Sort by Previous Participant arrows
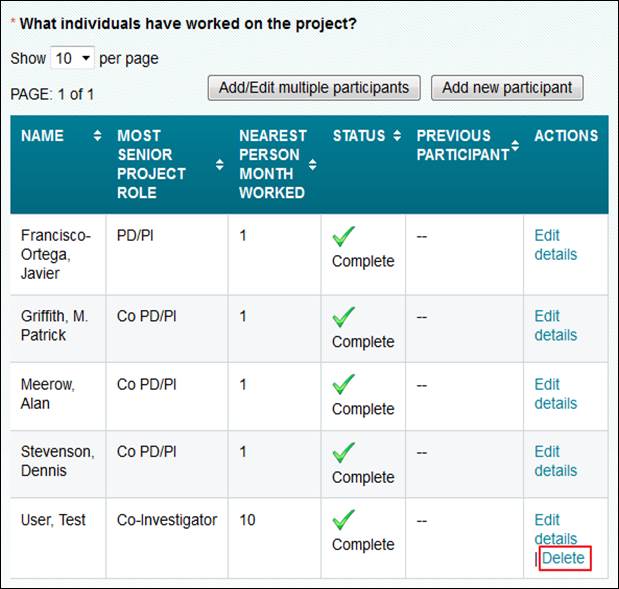The height and width of the screenshot is (589, 619). (x=515, y=145)
